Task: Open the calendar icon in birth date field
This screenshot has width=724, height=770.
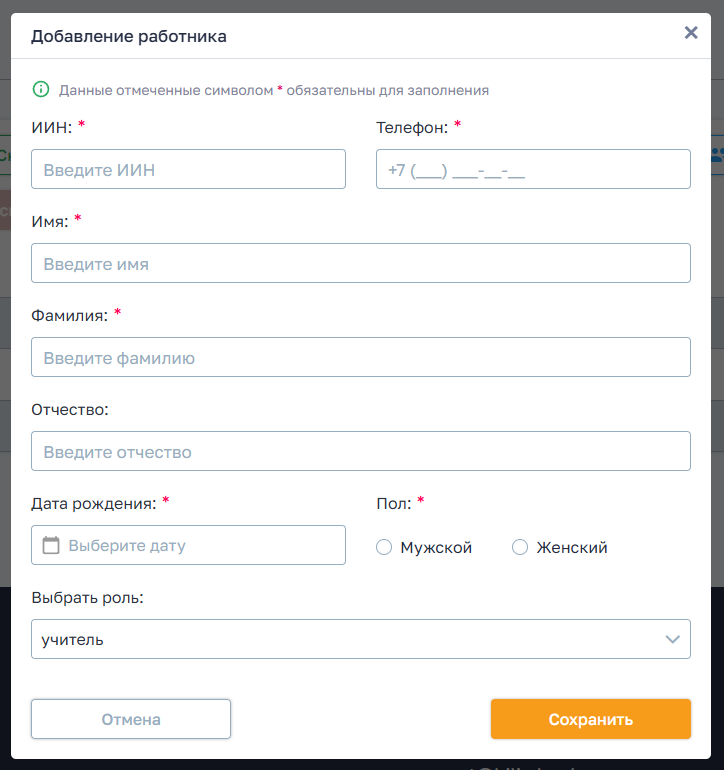Action: click(x=52, y=546)
